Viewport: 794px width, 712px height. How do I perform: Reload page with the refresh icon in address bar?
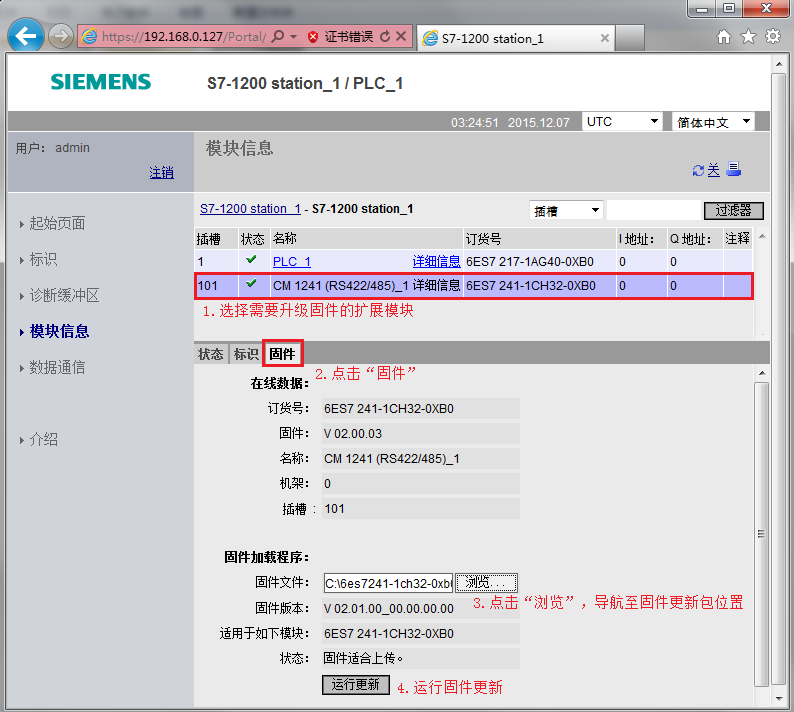385,36
